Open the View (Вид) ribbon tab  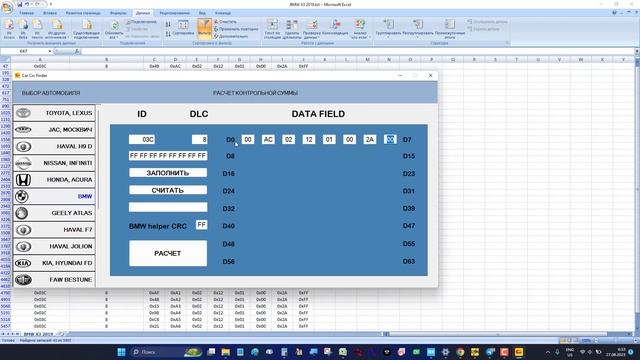(202, 13)
